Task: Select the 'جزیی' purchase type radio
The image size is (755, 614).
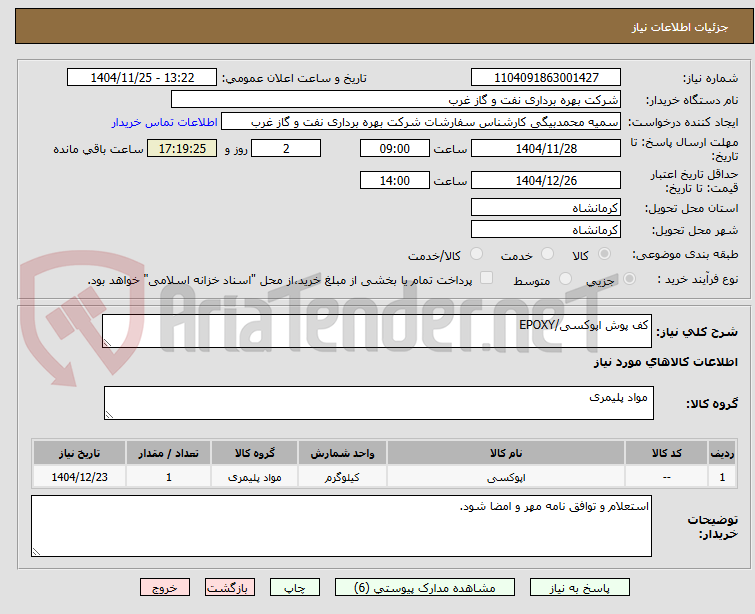Action: click(629, 279)
